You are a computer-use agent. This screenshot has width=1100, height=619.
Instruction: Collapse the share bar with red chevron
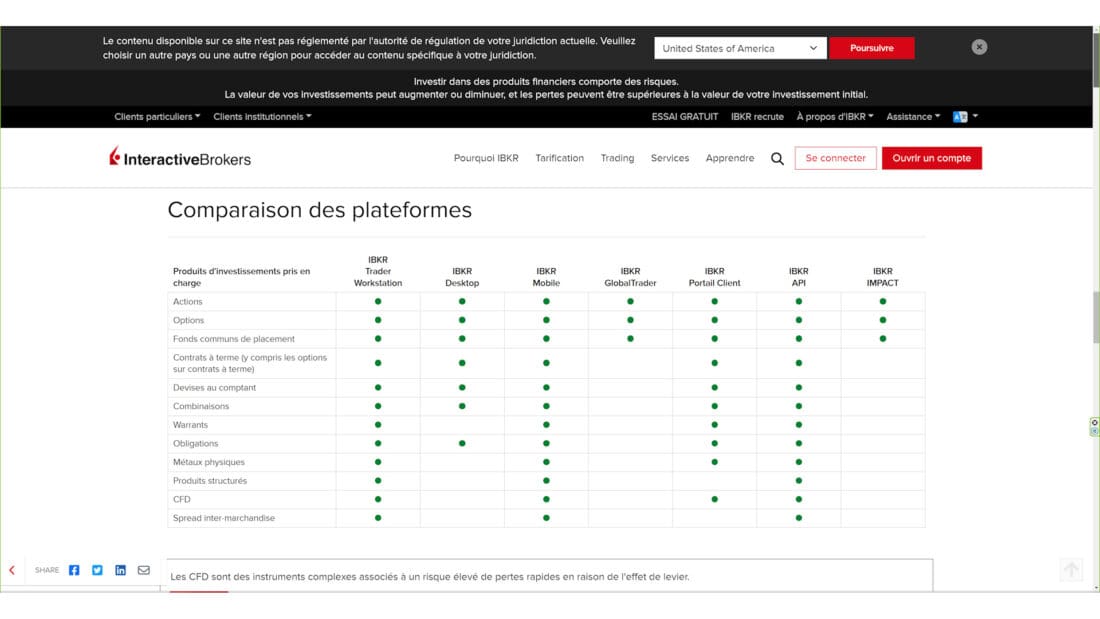pos(12,570)
